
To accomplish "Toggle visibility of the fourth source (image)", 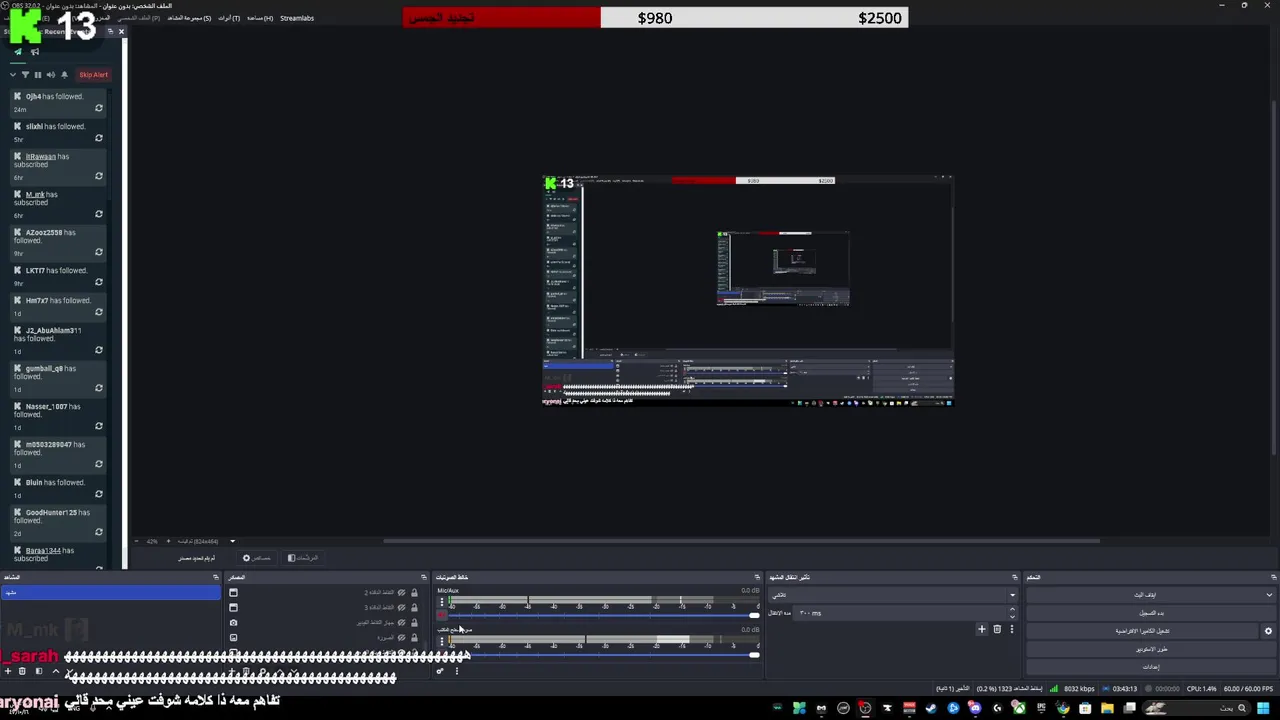I will 402,637.
